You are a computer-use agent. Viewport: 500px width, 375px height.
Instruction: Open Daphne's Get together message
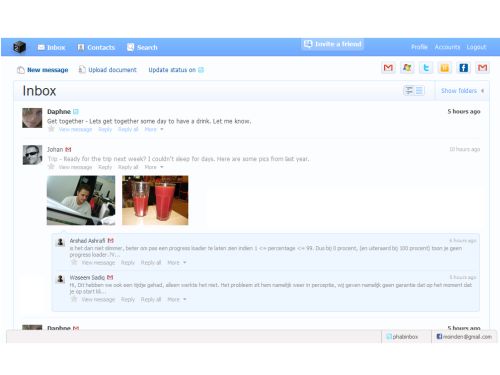pyautogui.click(x=149, y=121)
